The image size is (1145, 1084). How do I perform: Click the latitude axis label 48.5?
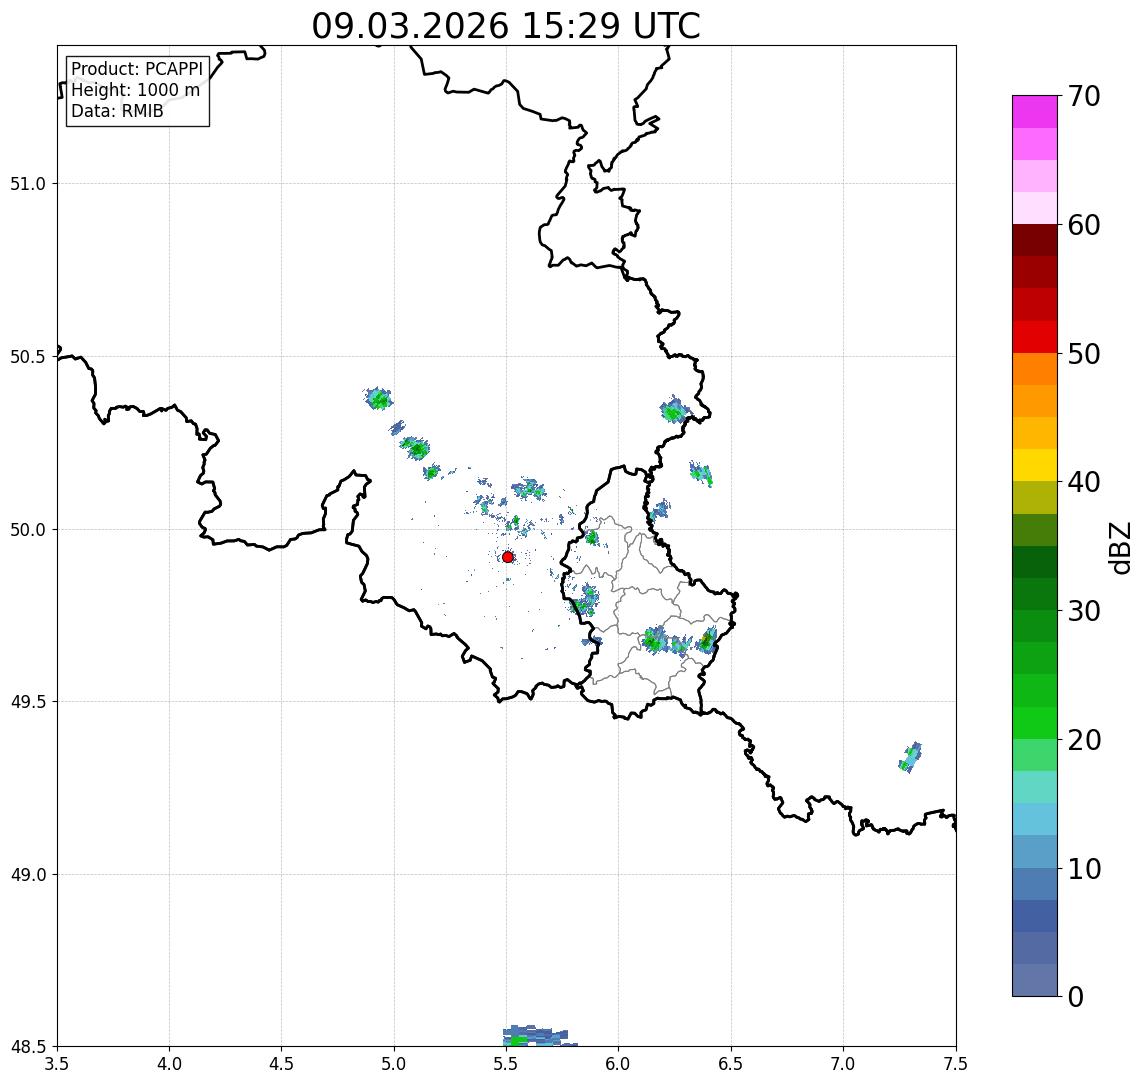pyautogui.click(x=28, y=1047)
